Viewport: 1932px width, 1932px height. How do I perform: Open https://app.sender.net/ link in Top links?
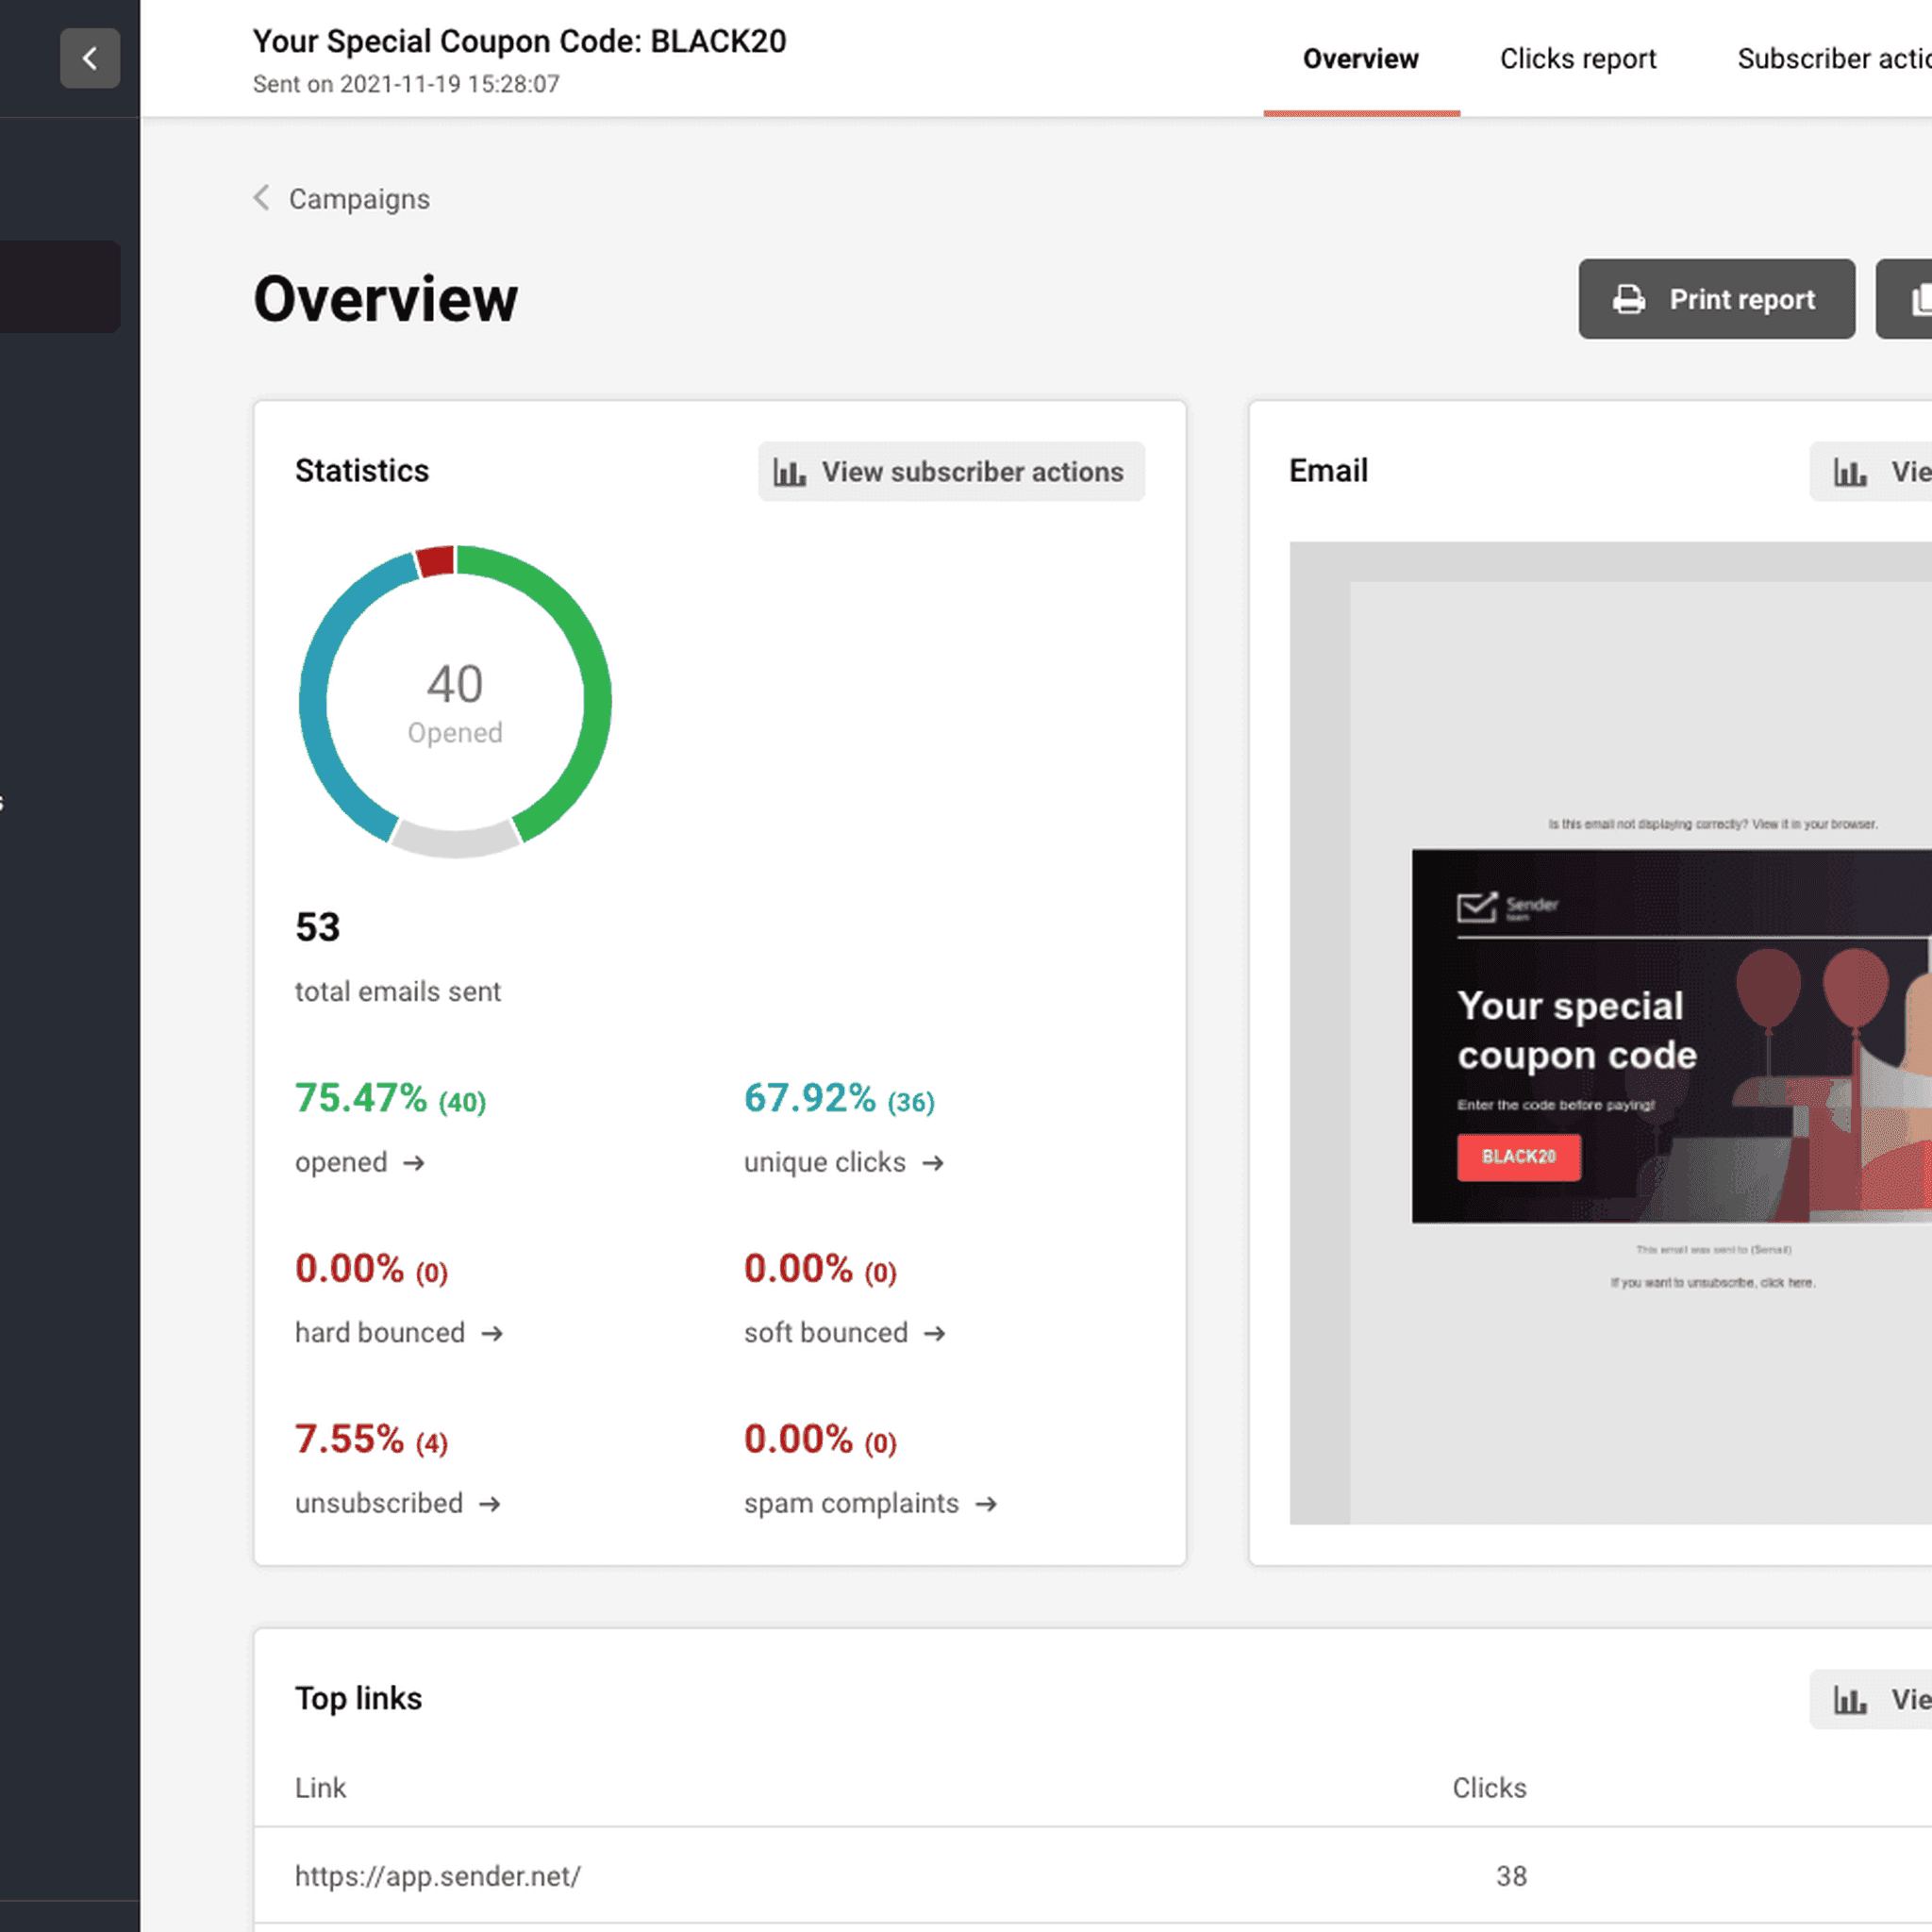click(x=437, y=1876)
